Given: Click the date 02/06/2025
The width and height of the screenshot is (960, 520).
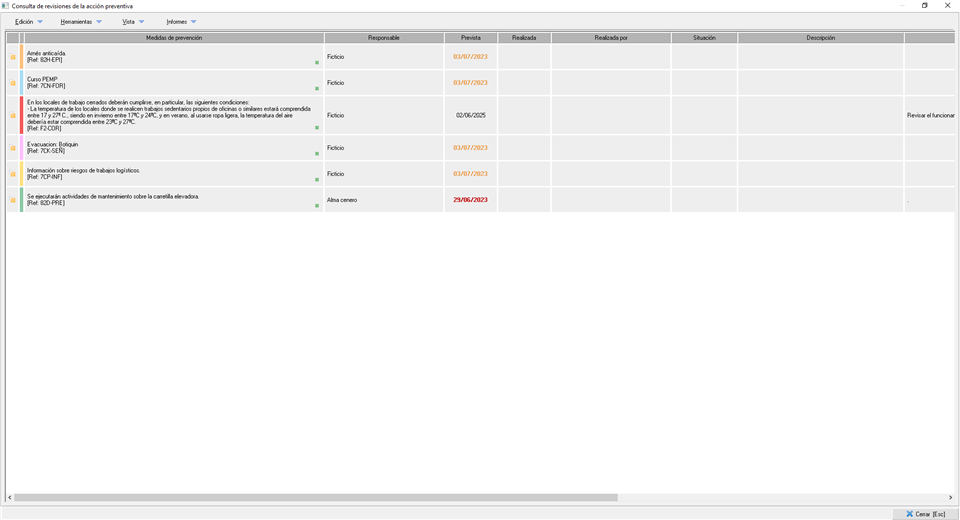Looking at the screenshot, I should pos(471,115).
